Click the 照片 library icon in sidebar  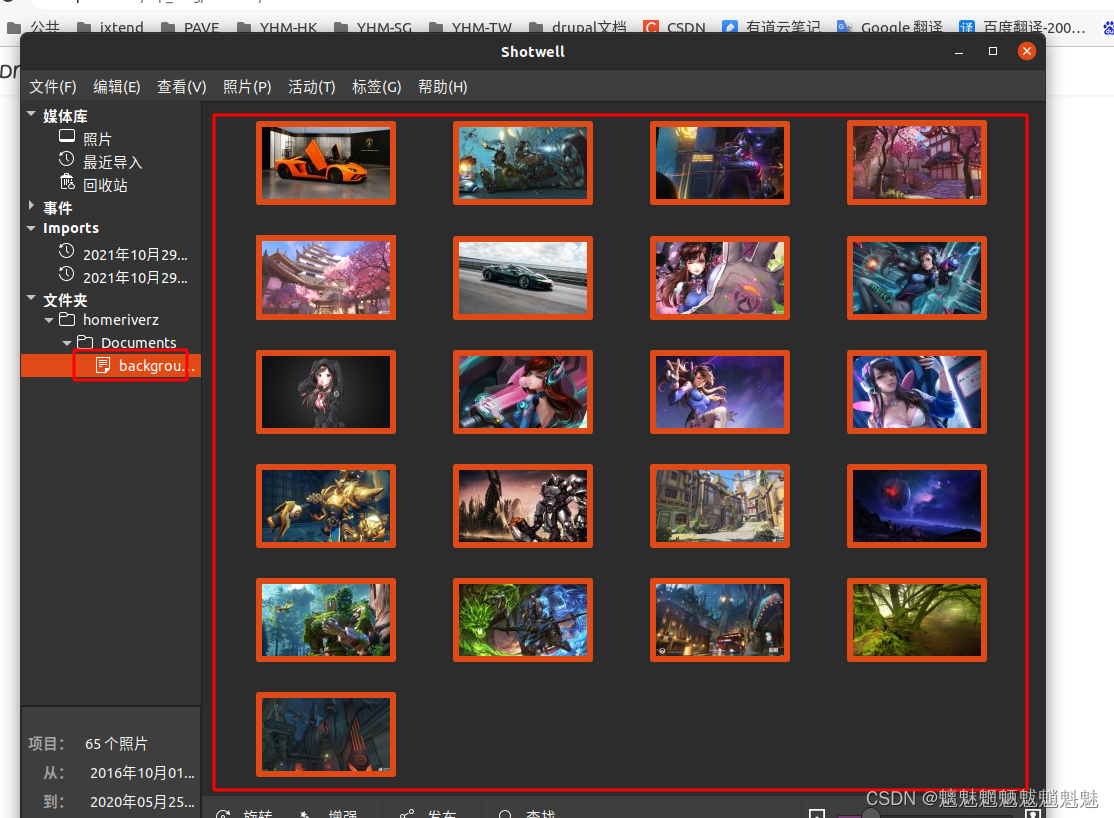pos(67,136)
